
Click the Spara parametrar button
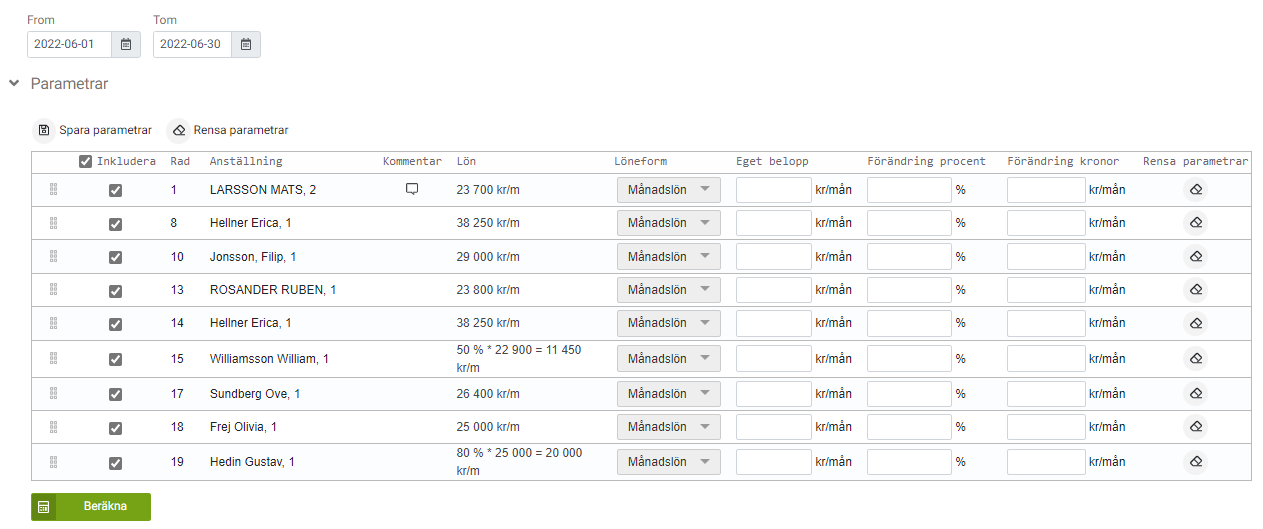[x=94, y=130]
